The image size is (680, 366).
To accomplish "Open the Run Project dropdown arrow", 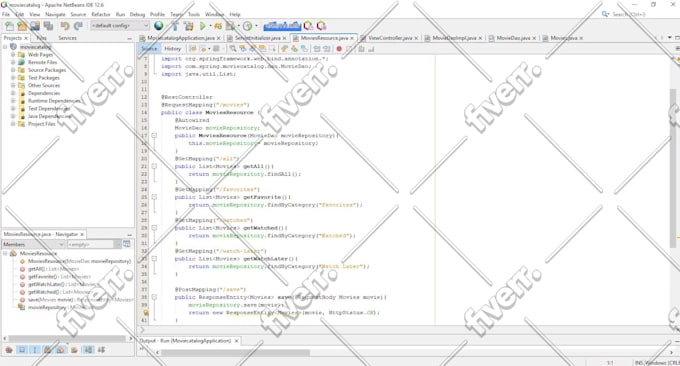I will (x=210, y=26).
